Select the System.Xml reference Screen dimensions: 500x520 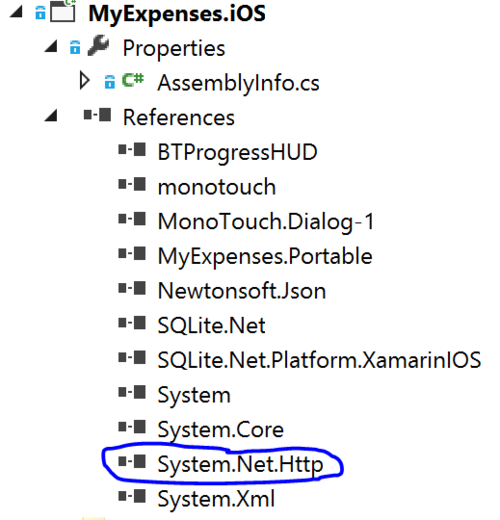coord(216,499)
